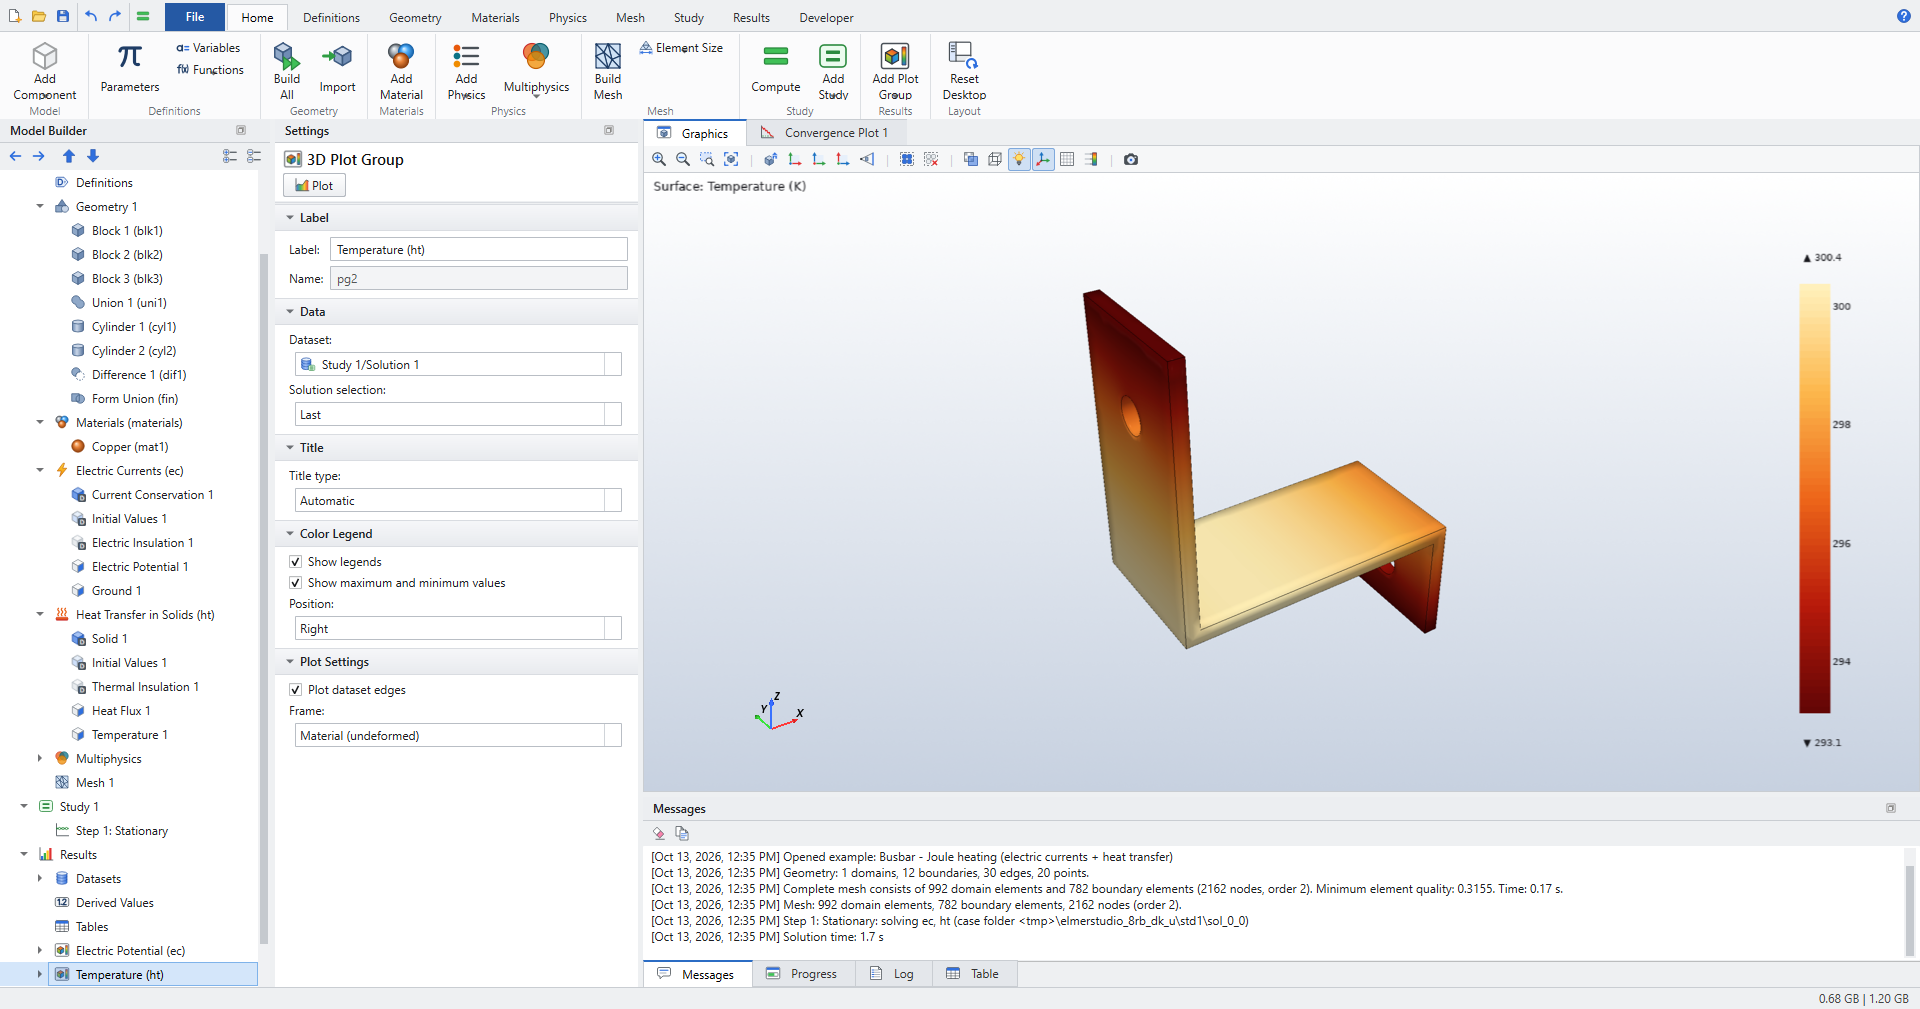The height and width of the screenshot is (1009, 1920).
Task: Click the Zoom Out graphics icon
Action: pyautogui.click(x=683, y=159)
